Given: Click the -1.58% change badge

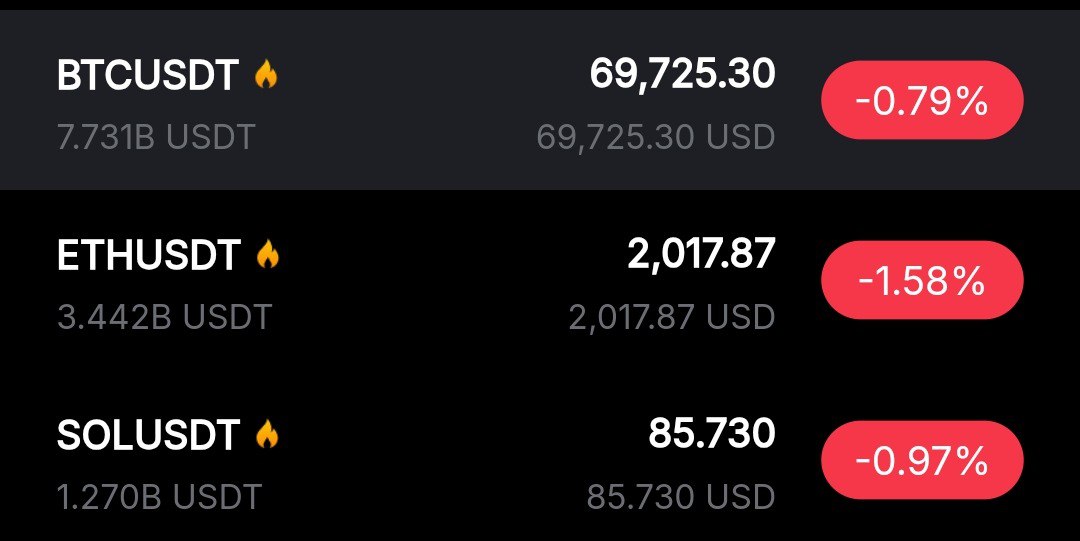Looking at the screenshot, I should (x=921, y=281).
